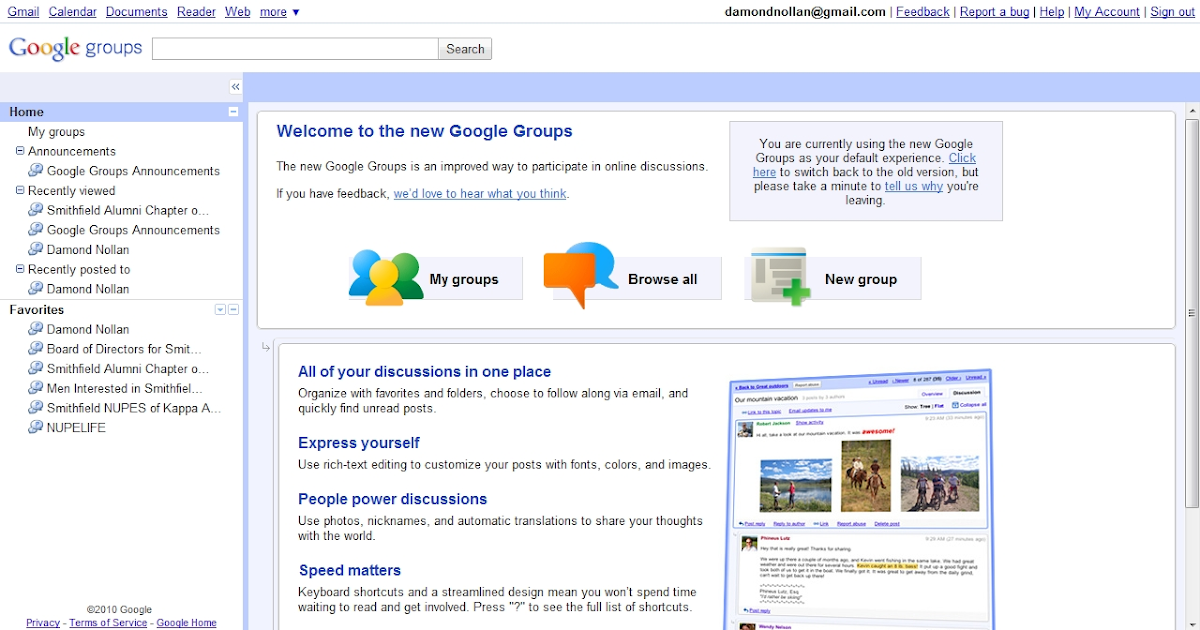Collapse the Favorites section
Image resolution: width=1200 pixels, height=630 pixels.
[x=233, y=310]
